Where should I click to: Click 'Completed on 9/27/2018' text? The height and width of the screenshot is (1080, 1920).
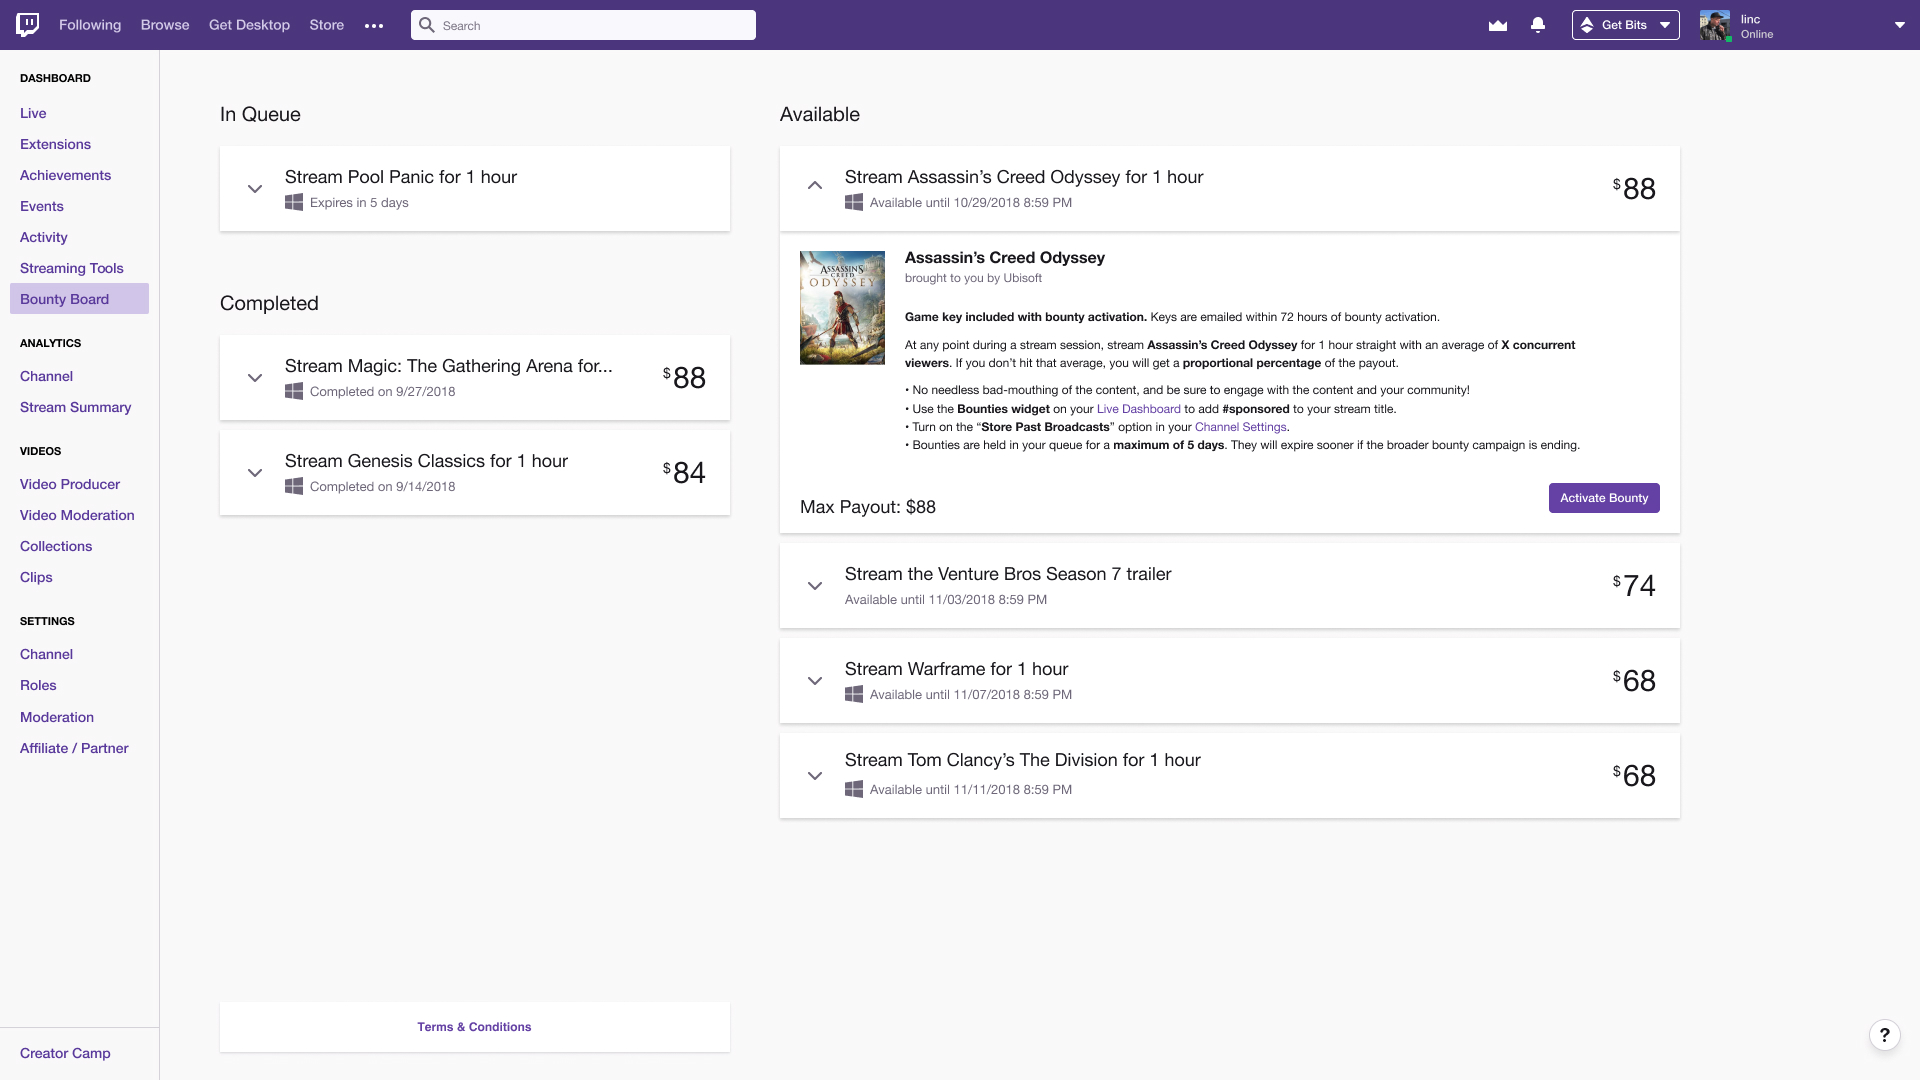(382, 391)
